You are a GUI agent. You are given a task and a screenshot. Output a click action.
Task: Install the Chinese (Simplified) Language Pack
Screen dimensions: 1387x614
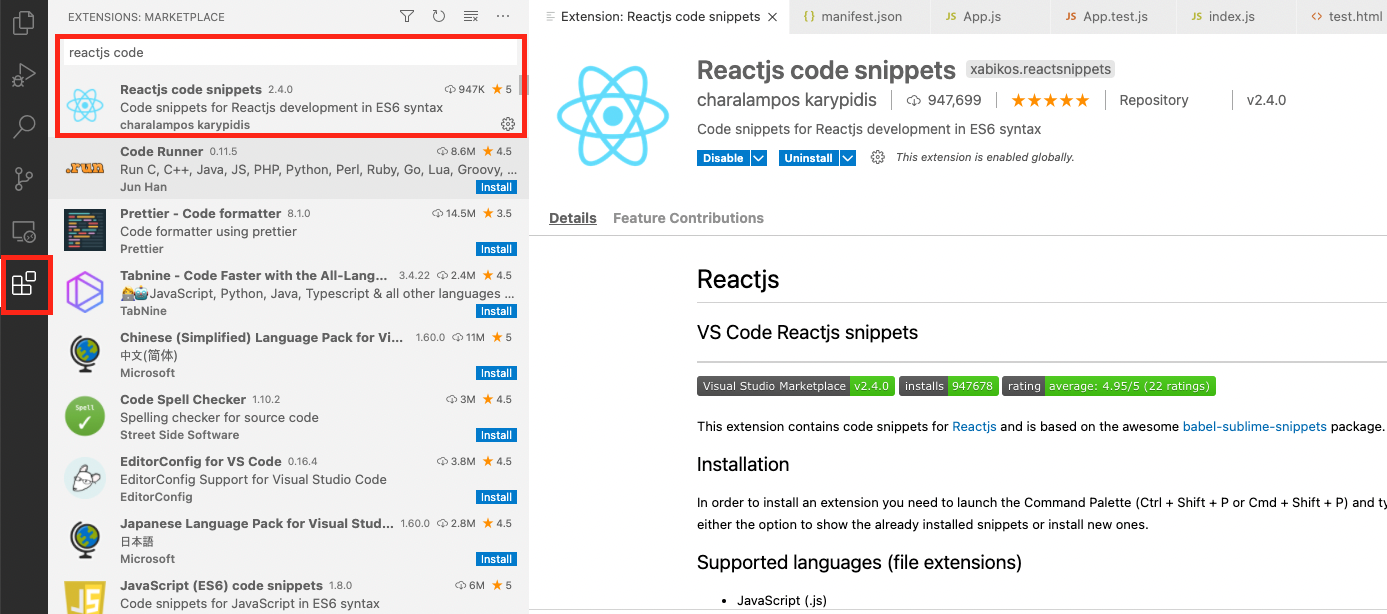pyautogui.click(x=496, y=373)
